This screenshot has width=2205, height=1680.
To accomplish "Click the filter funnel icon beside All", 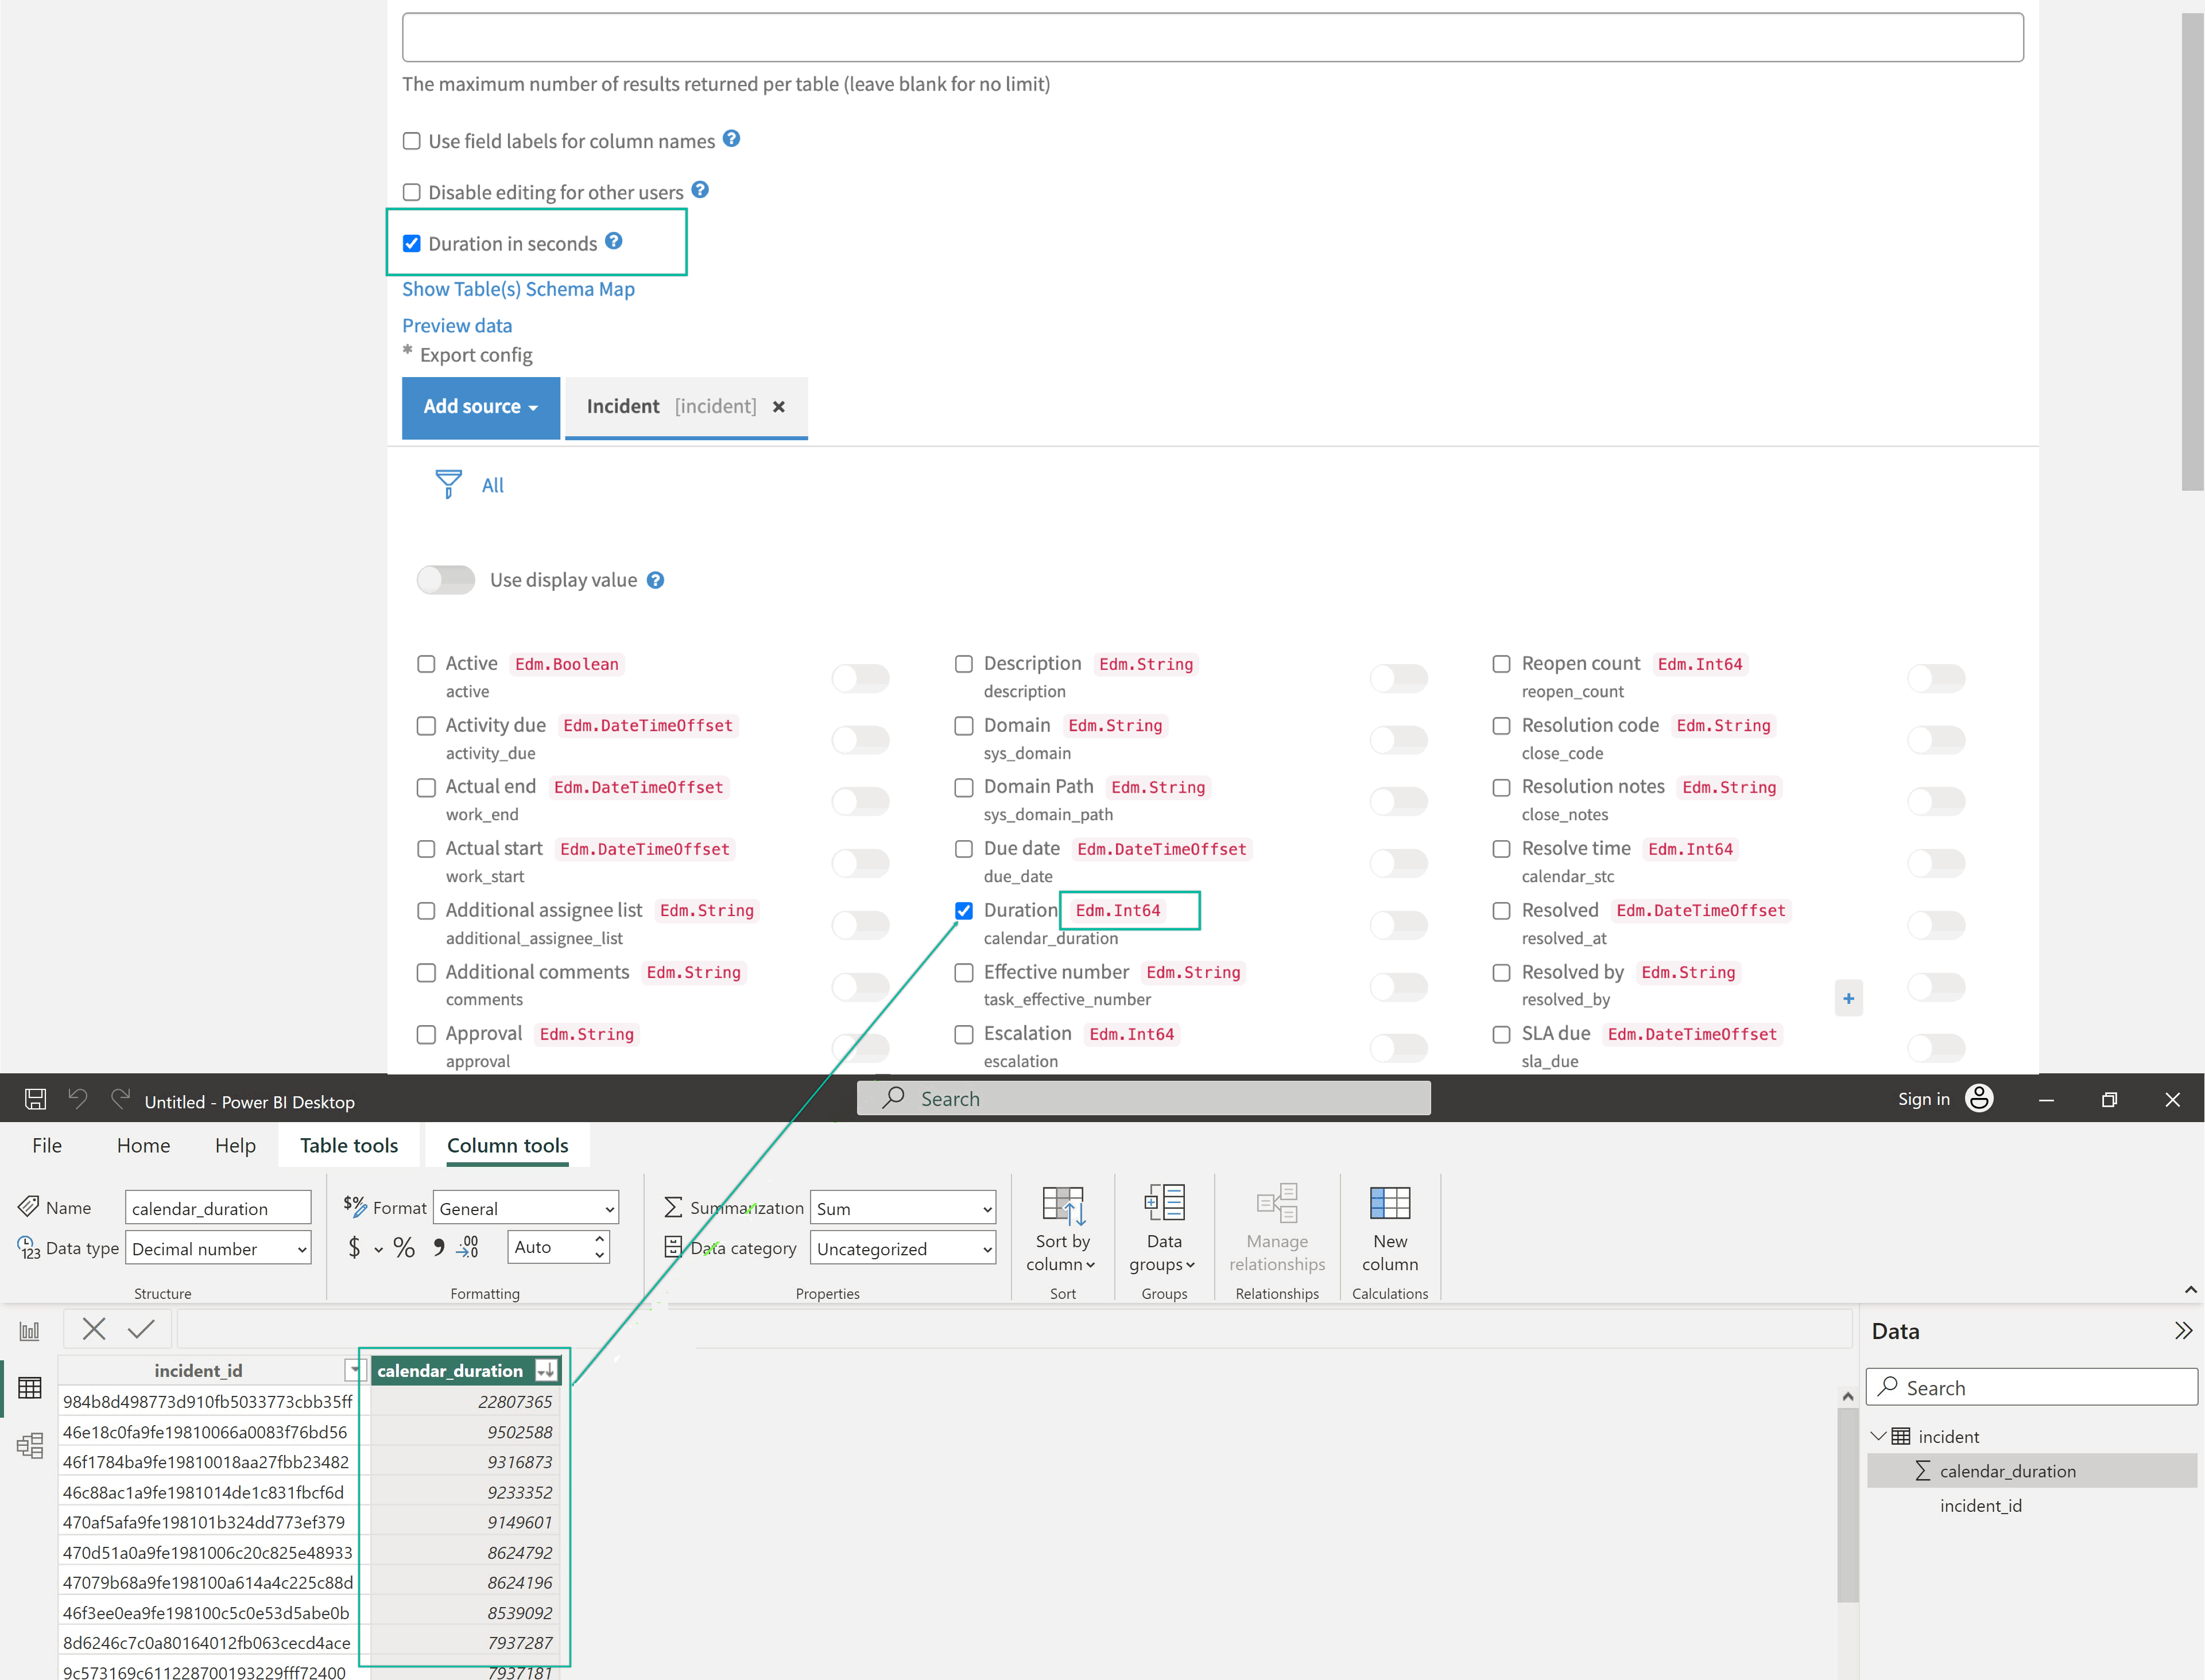I will coord(448,485).
